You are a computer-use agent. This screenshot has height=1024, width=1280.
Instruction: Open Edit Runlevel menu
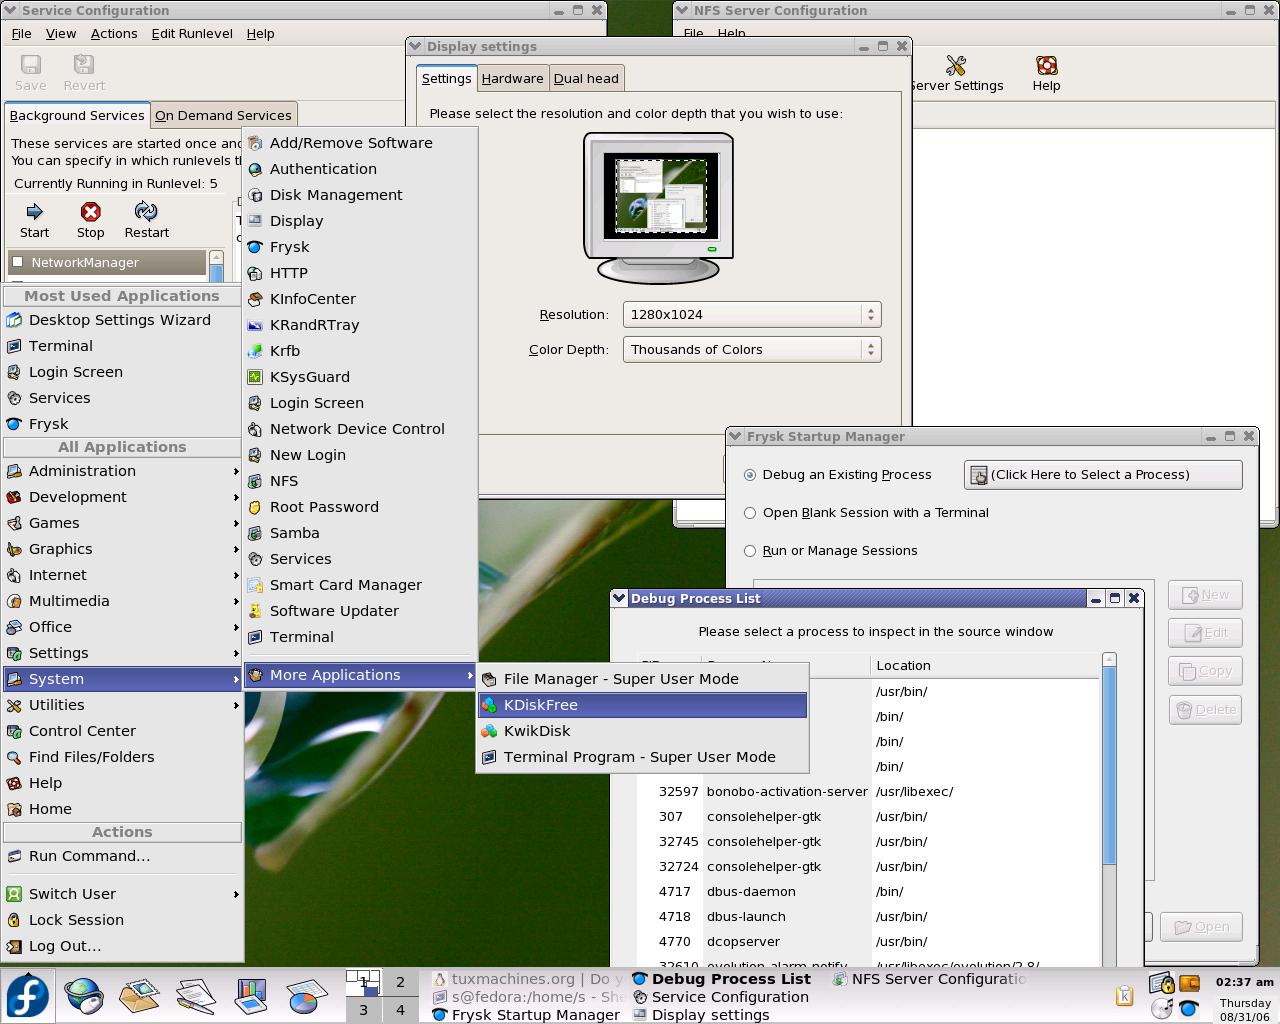[192, 33]
